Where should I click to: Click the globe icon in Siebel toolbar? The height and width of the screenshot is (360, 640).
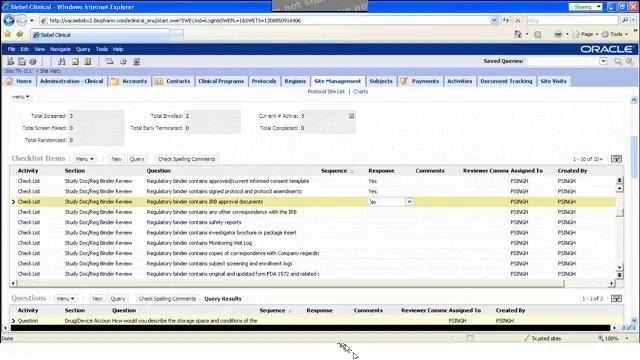33,61
